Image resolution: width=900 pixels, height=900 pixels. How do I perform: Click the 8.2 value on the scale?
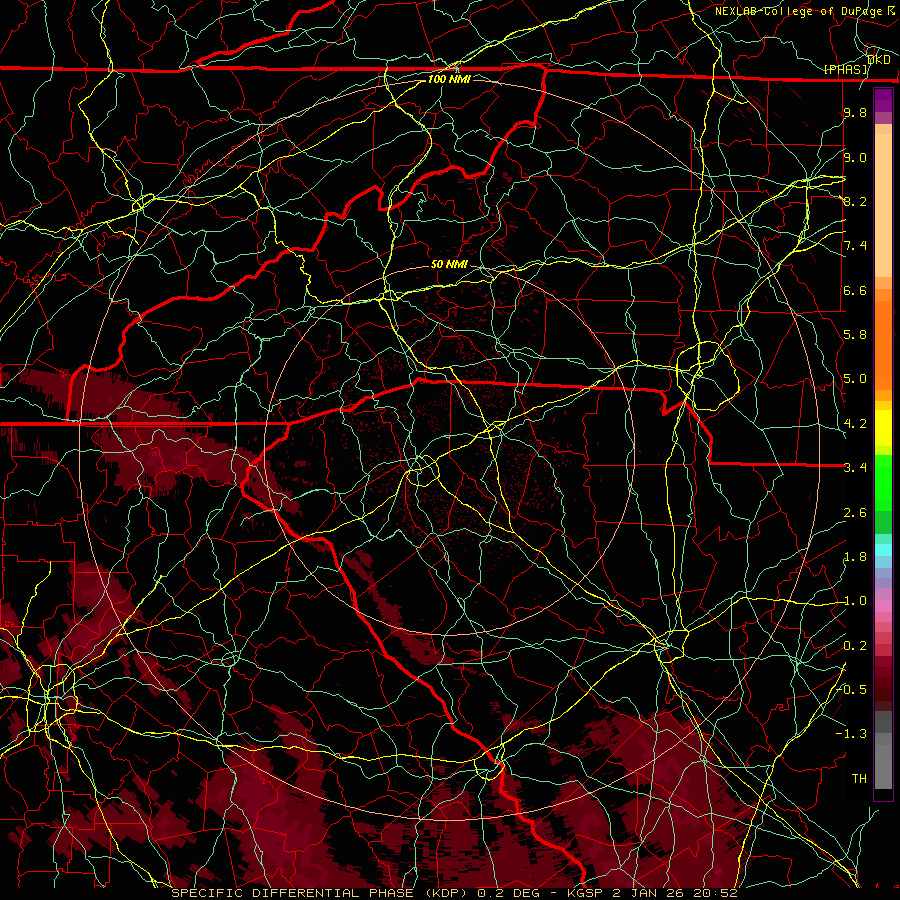coord(855,201)
